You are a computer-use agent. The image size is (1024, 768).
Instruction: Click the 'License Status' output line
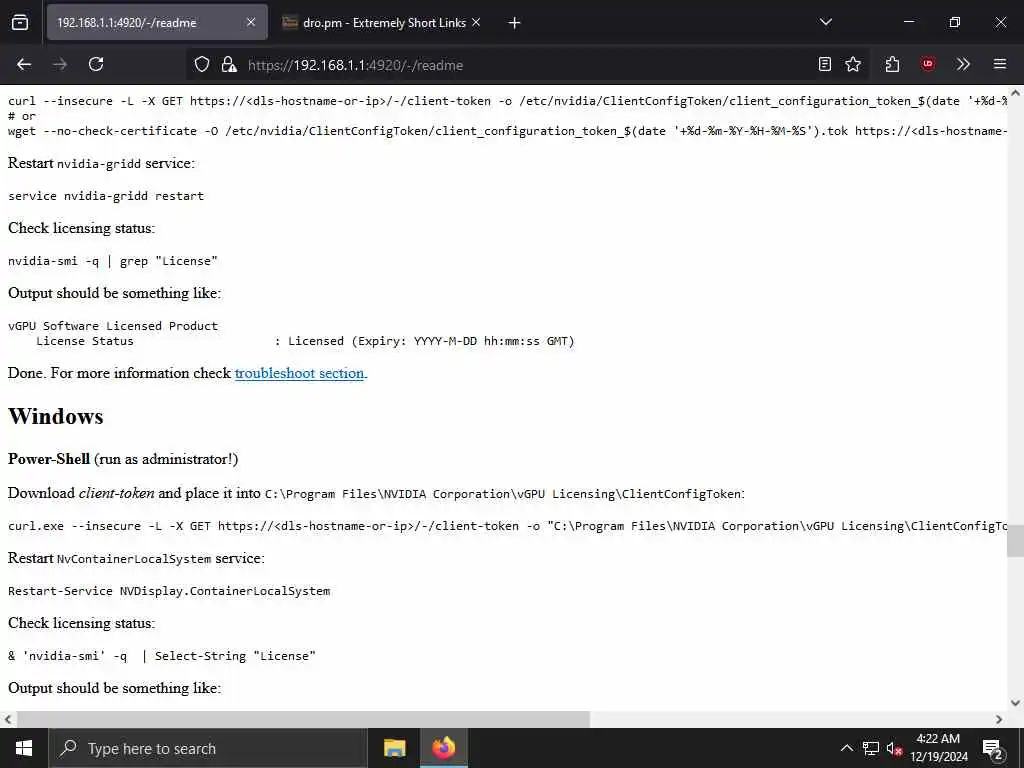click(305, 341)
